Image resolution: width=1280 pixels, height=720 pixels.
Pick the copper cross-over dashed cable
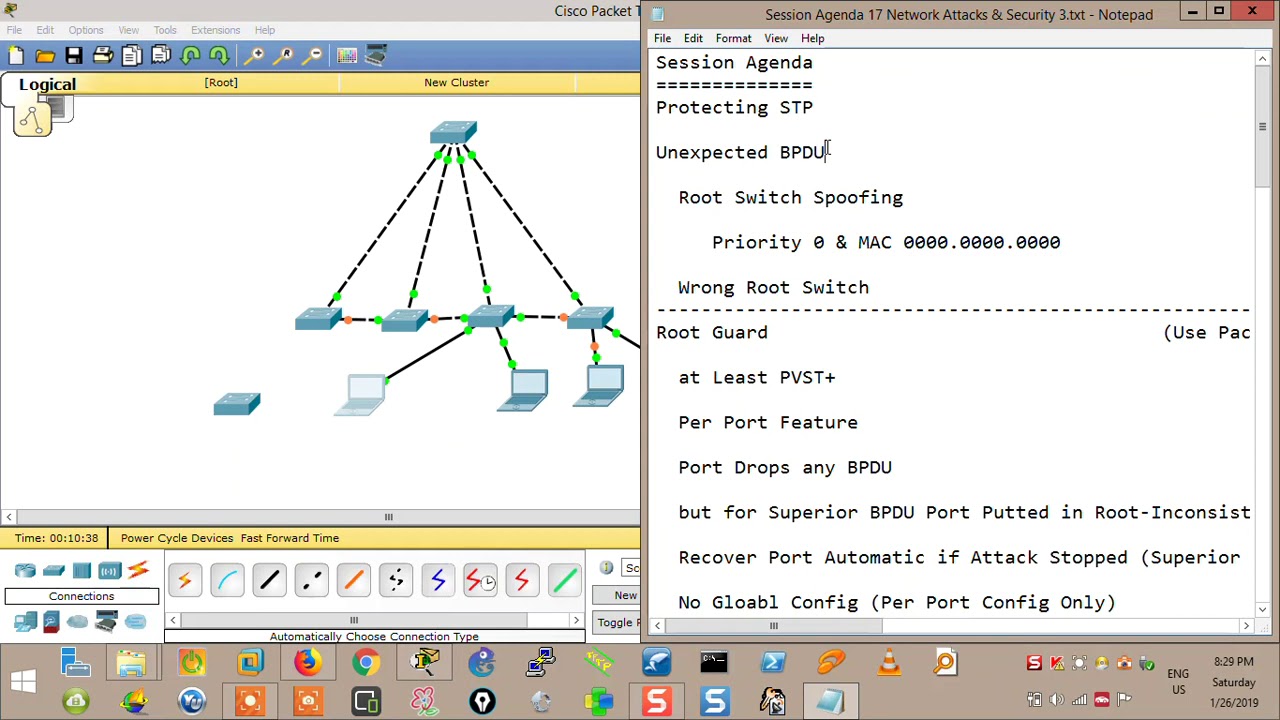click(x=311, y=581)
